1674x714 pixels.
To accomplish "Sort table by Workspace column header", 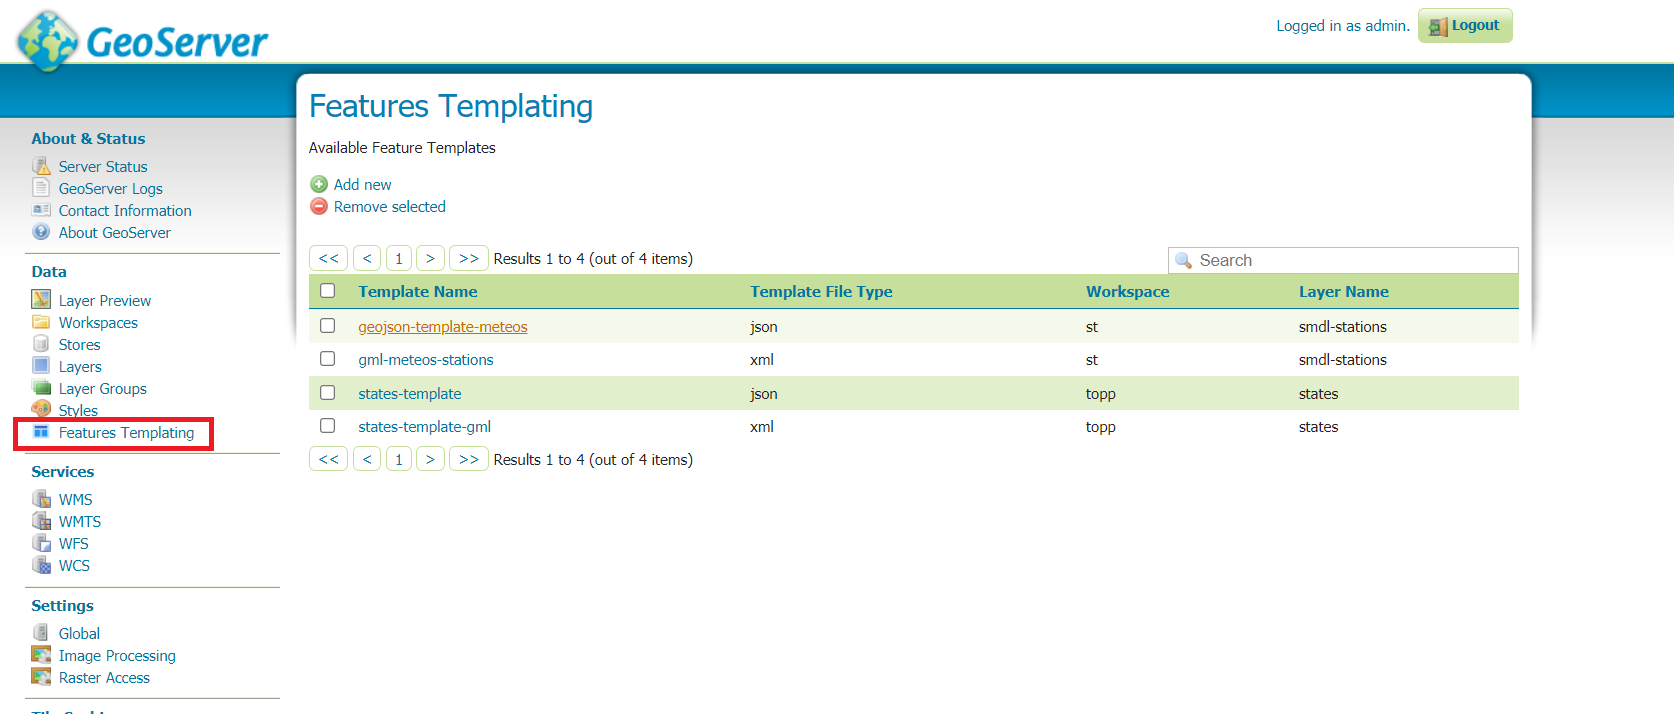I will 1127,292.
